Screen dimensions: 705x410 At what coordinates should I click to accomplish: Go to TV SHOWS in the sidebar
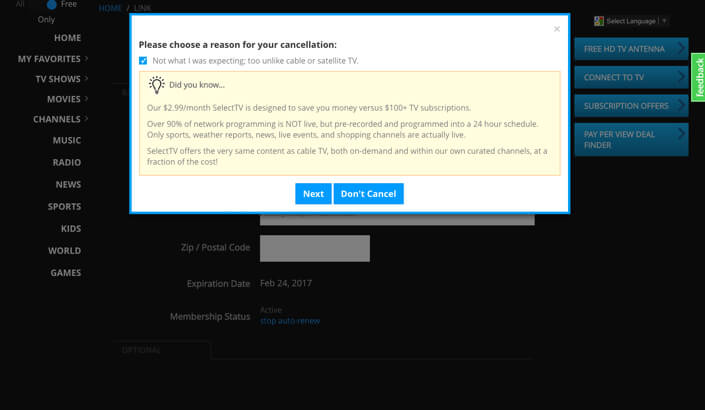[x=58, y=79]
